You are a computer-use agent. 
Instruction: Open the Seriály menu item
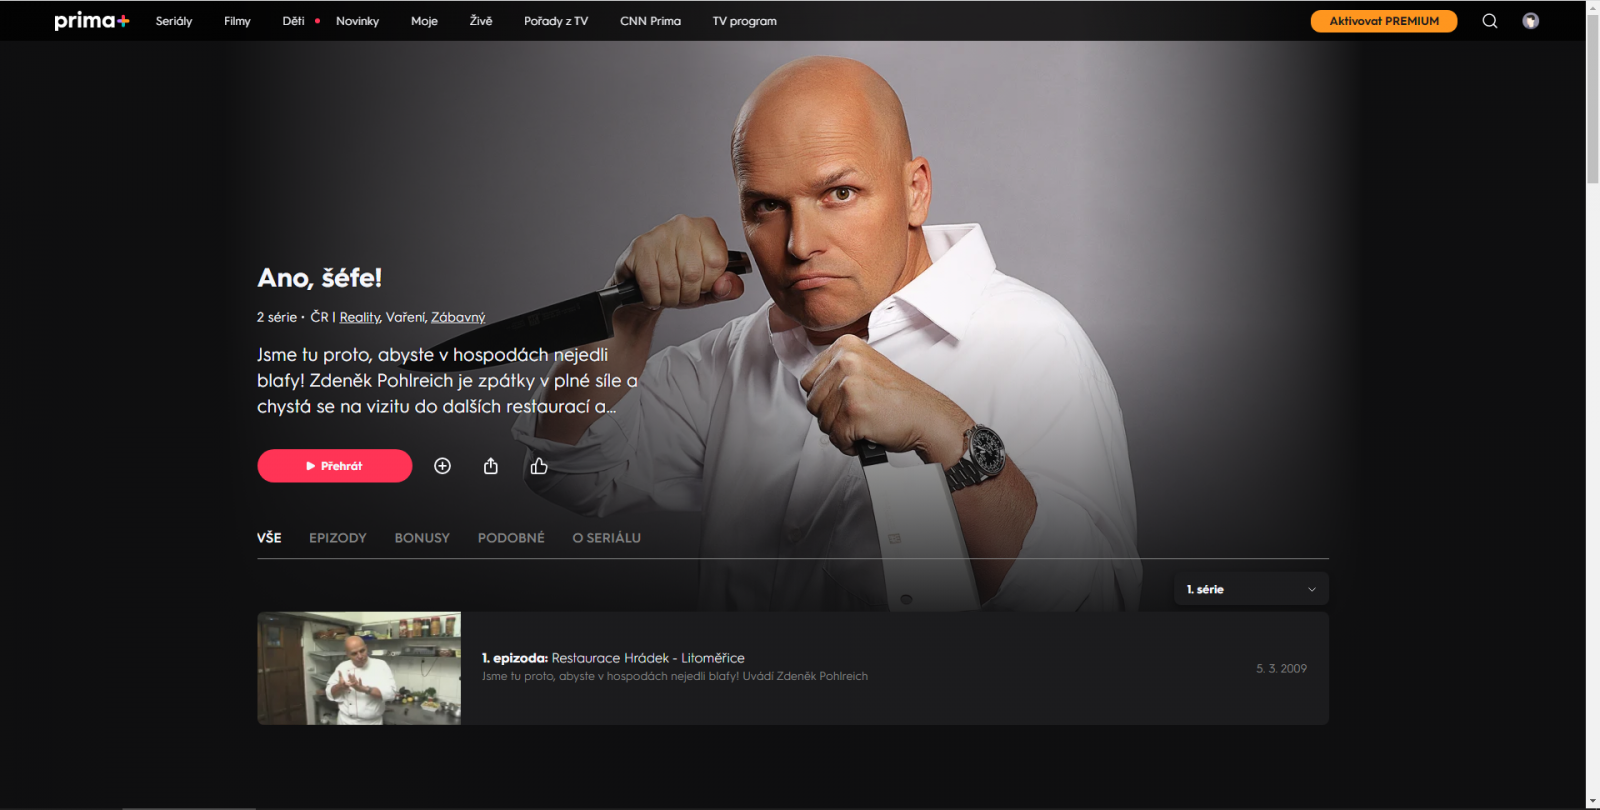coord(174,21)
